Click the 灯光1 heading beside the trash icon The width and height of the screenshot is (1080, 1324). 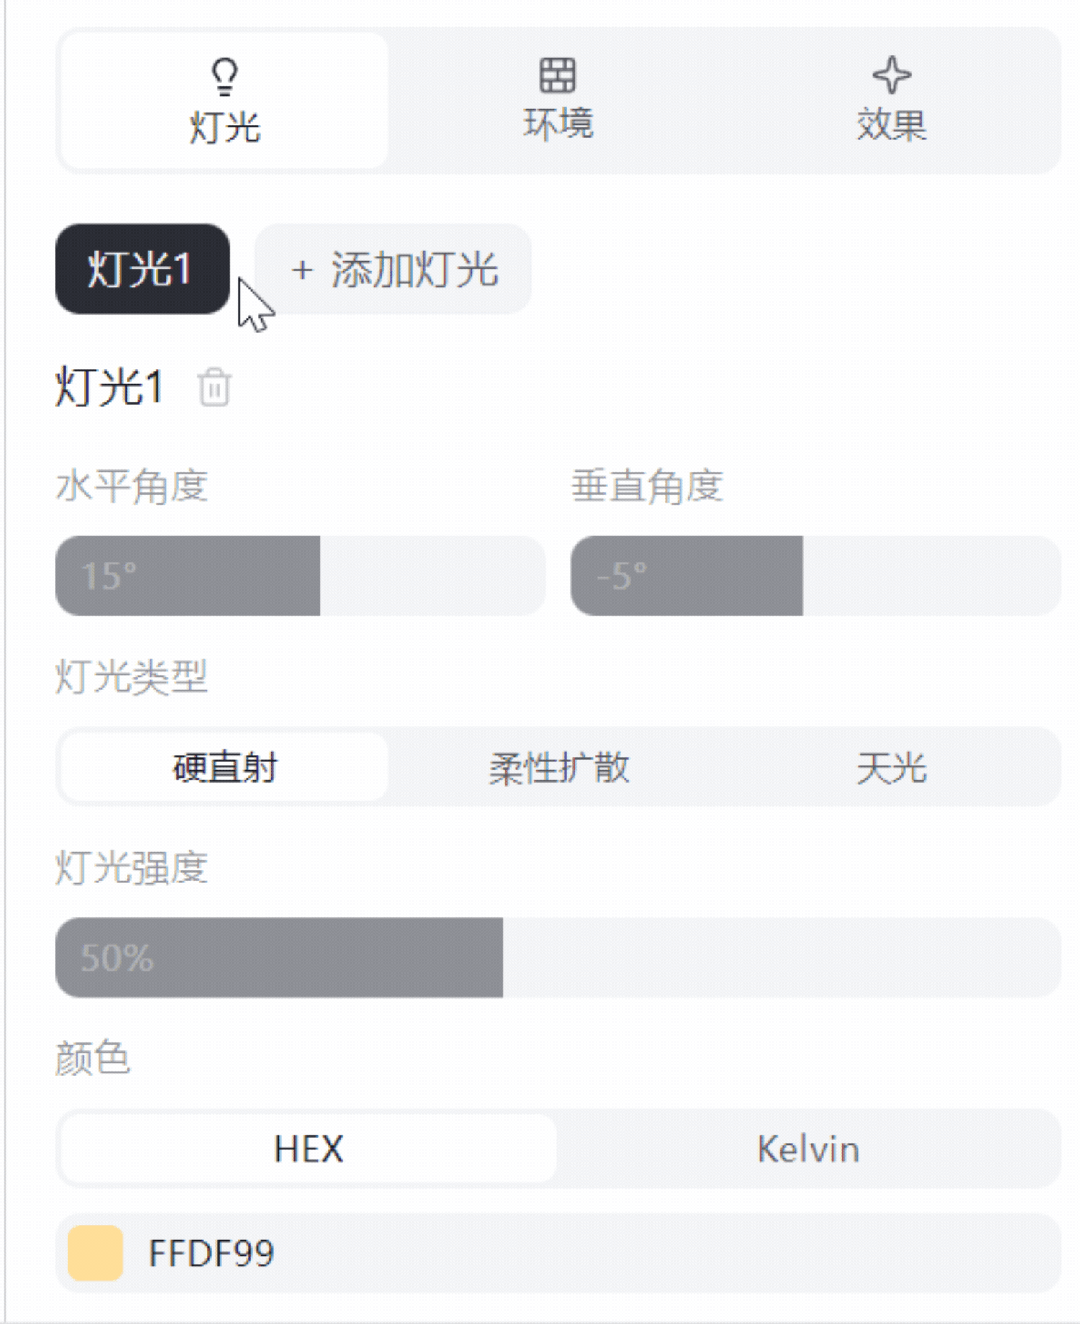tap(109, 387)
